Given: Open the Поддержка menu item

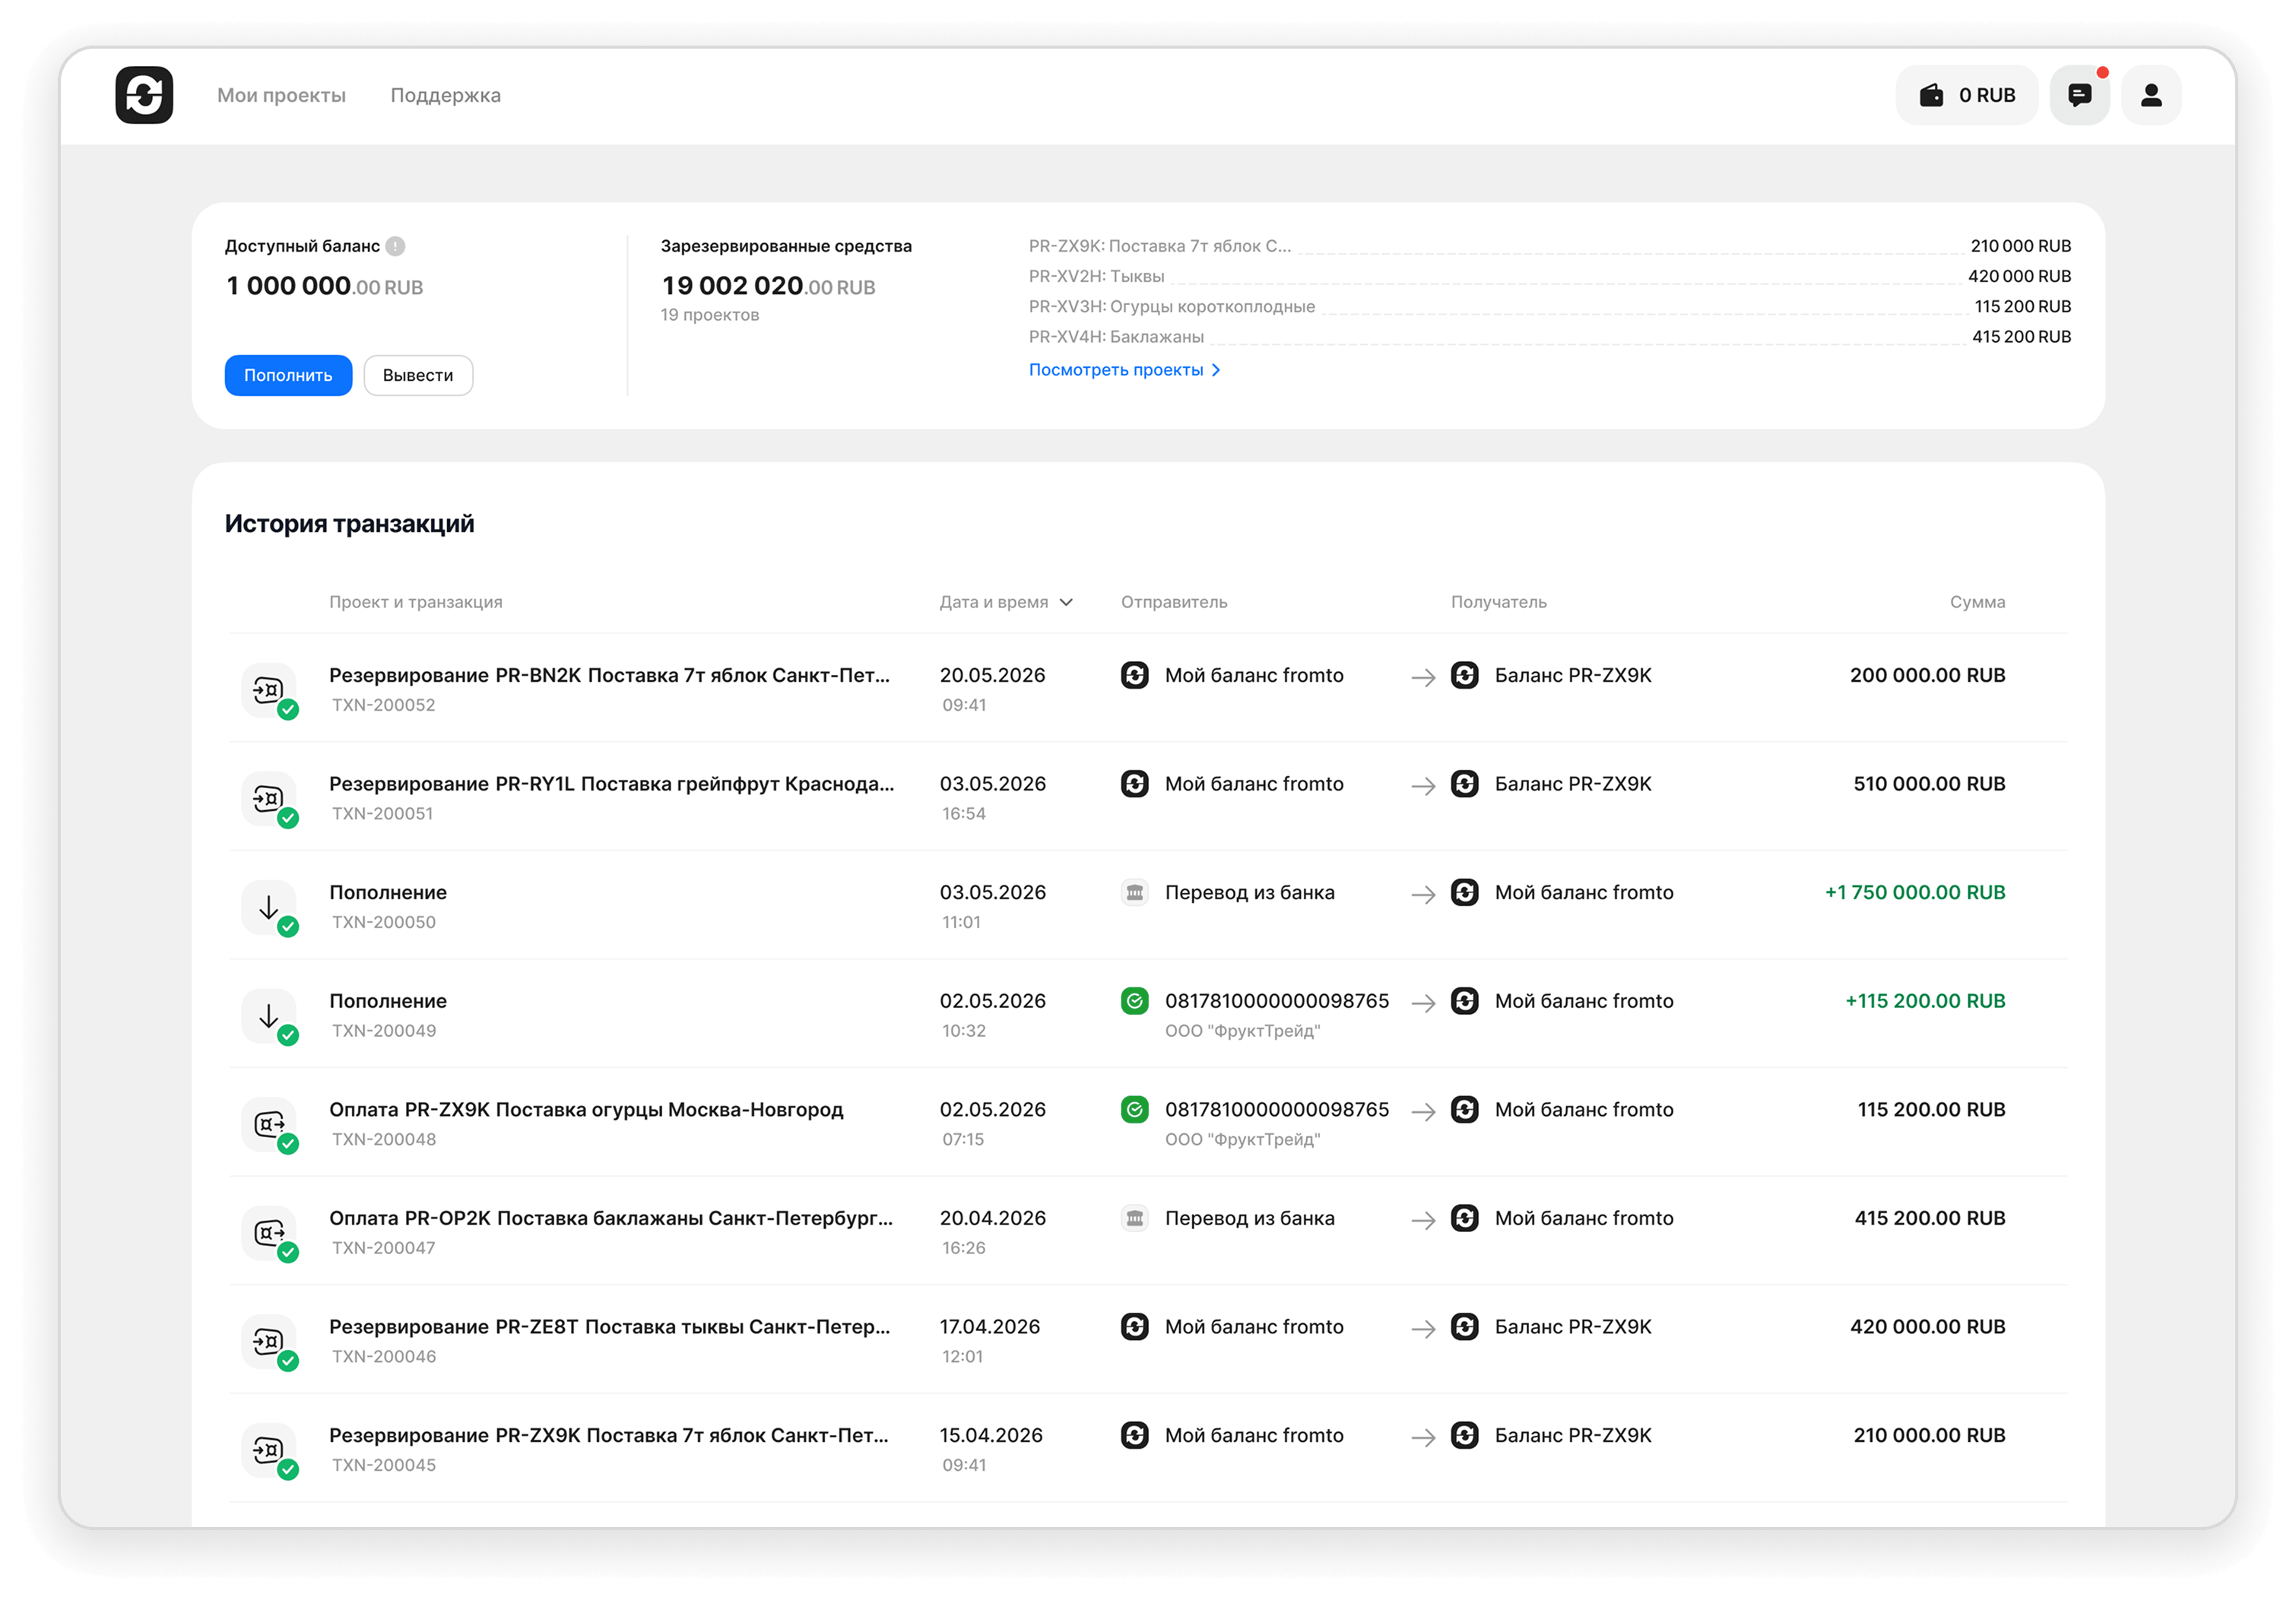Looking at the screenshot, I should [x=445, y=95].
